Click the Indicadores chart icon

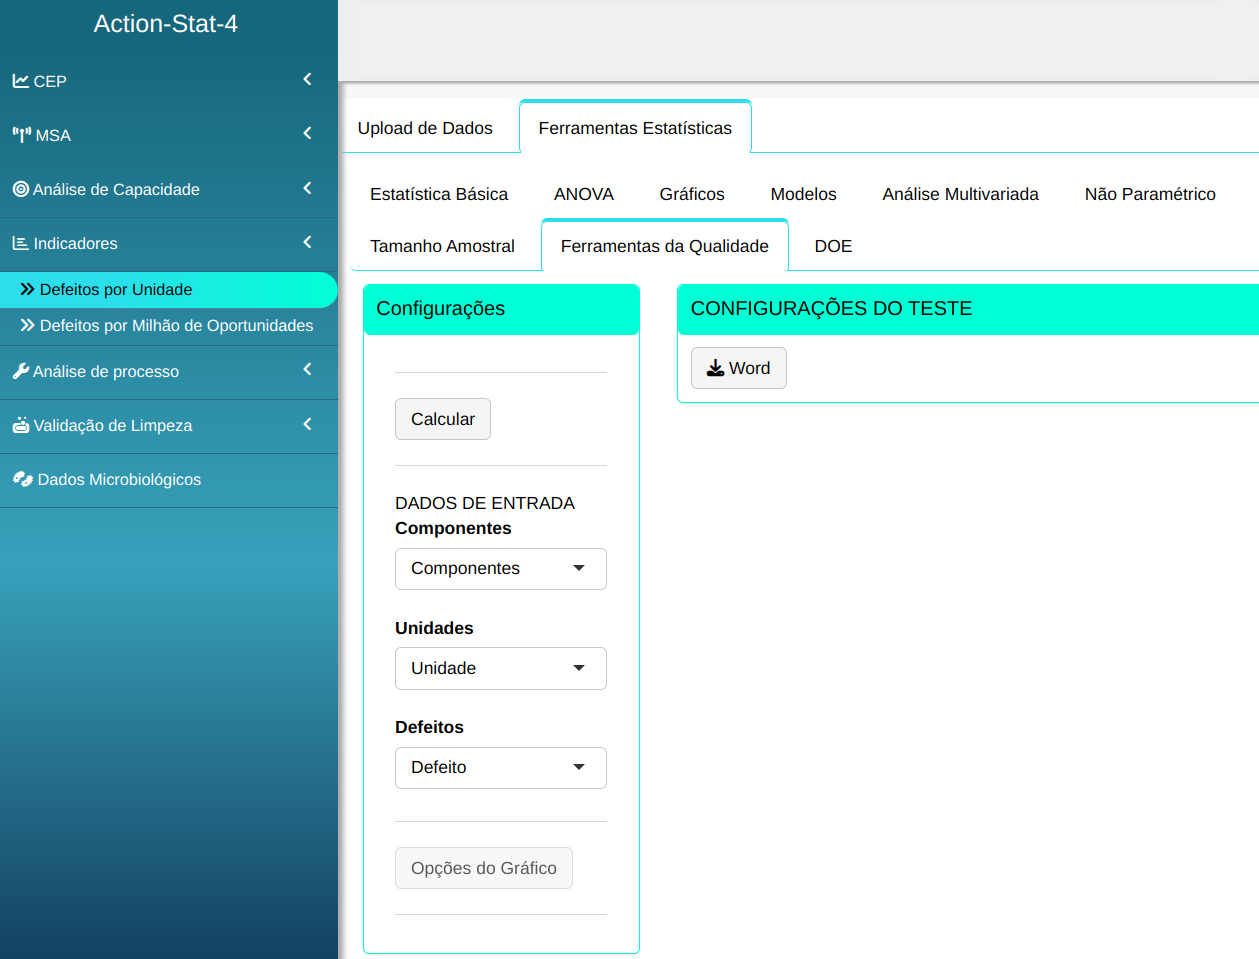pyautogui.click(x=20, y=243)
